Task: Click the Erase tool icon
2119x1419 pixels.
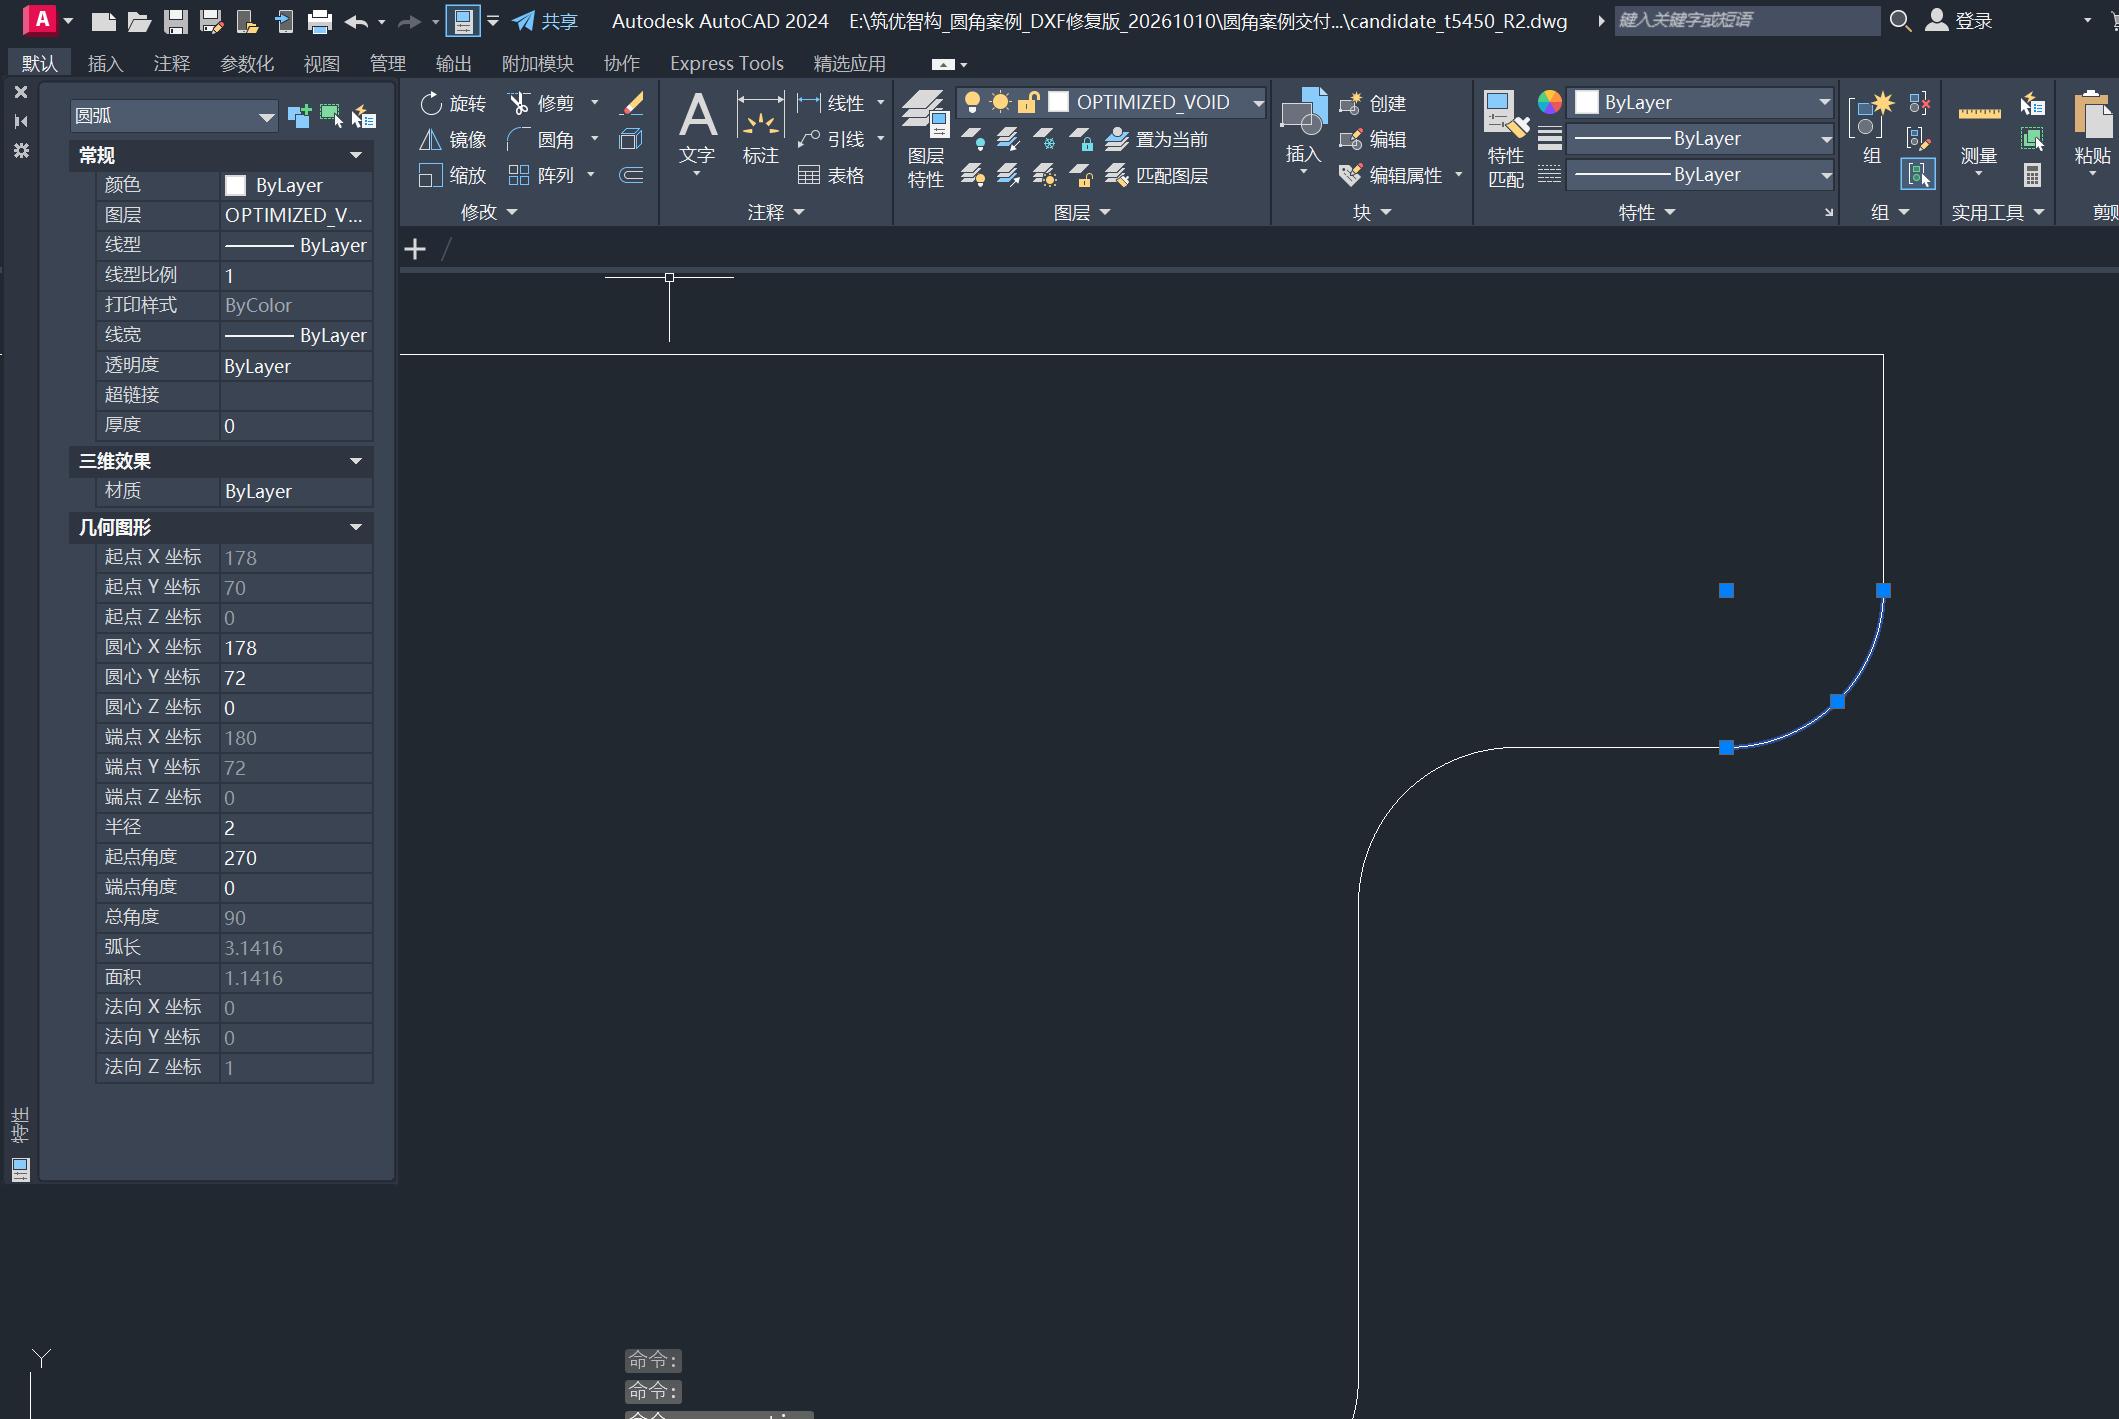Action: [x=632, y=103]
